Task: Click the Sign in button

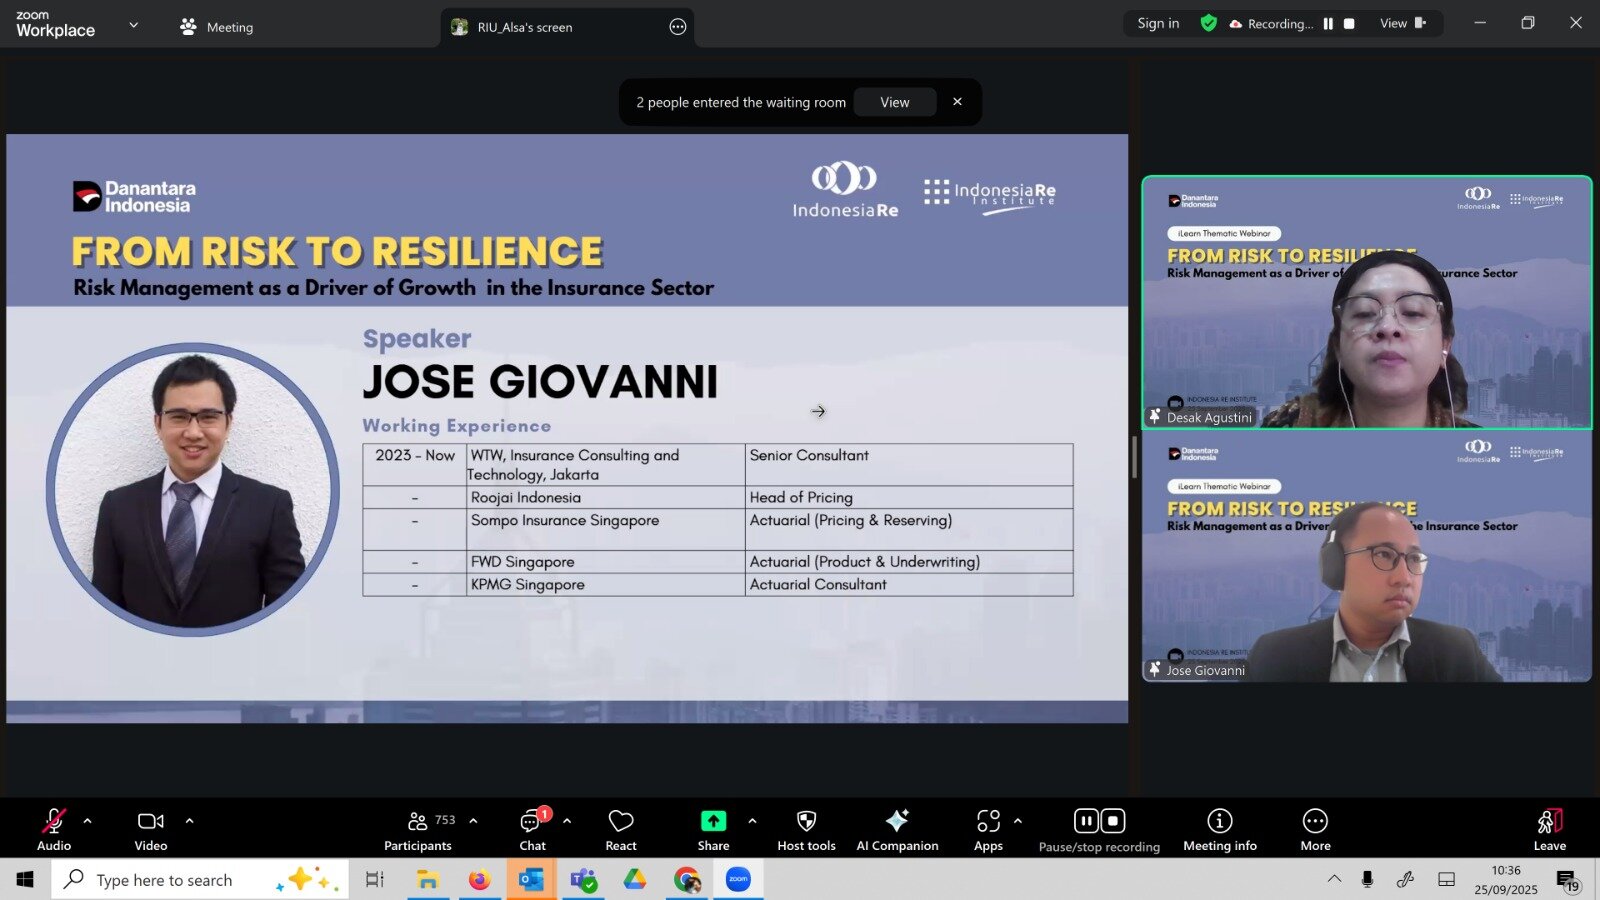Action: (x=1158, y=24)
